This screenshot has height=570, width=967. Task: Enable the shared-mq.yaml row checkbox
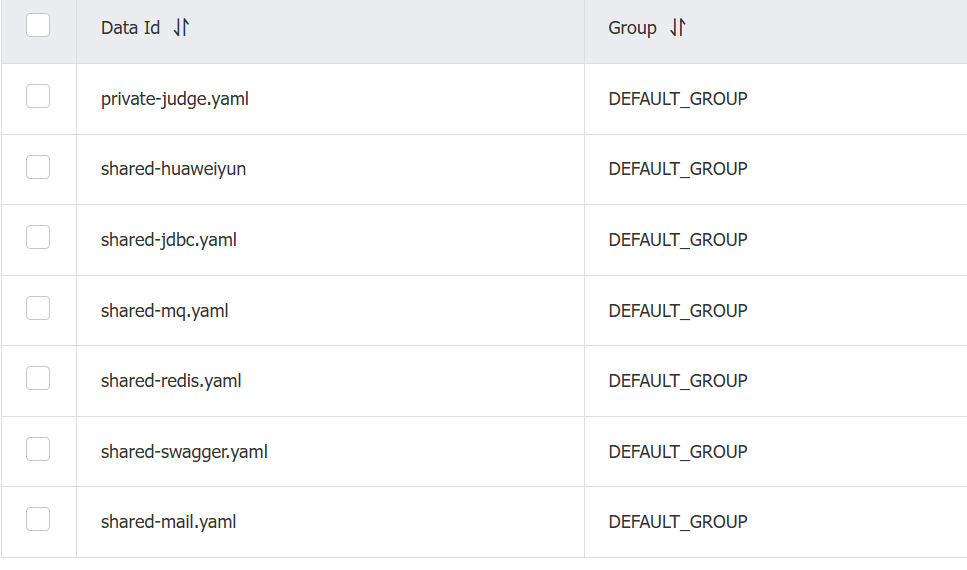(x=38, y=308)
